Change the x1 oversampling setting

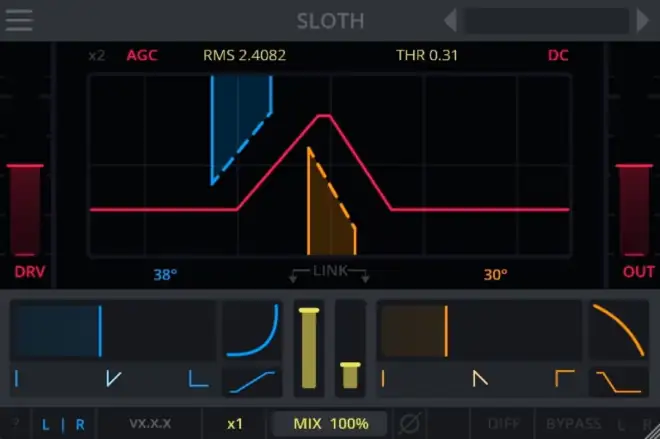[x=235, y=424]
